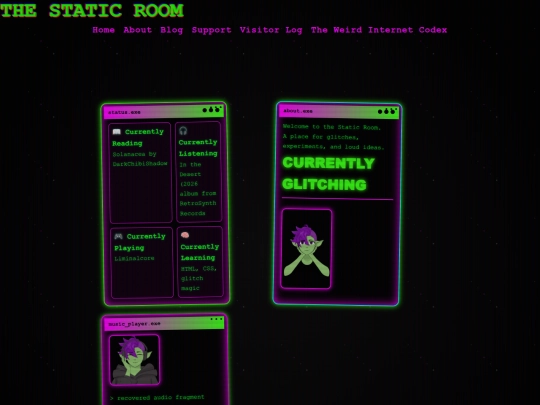
Task: Click the 'Solanacea by DarkChibiShadow' reading text
Action: point(140,159)
